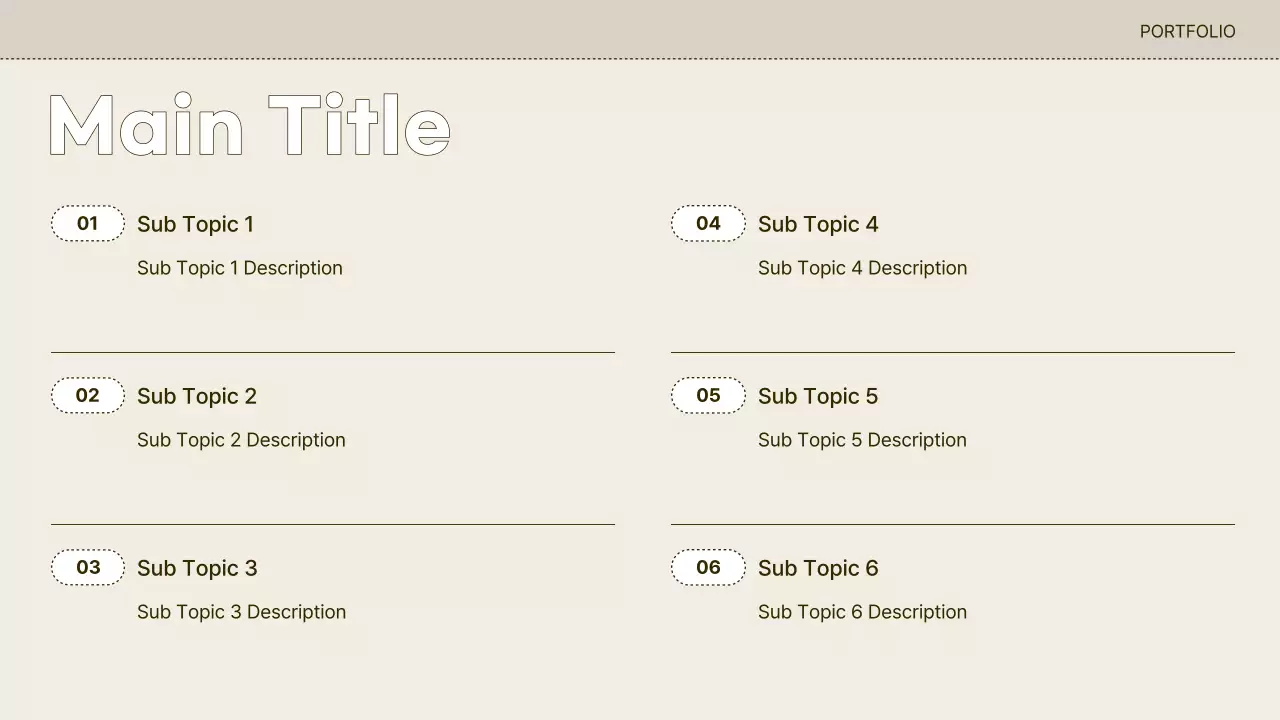Click the Sub Topic 5 Description text
The height and width of the screenshot is (720, 1280).
862,440
